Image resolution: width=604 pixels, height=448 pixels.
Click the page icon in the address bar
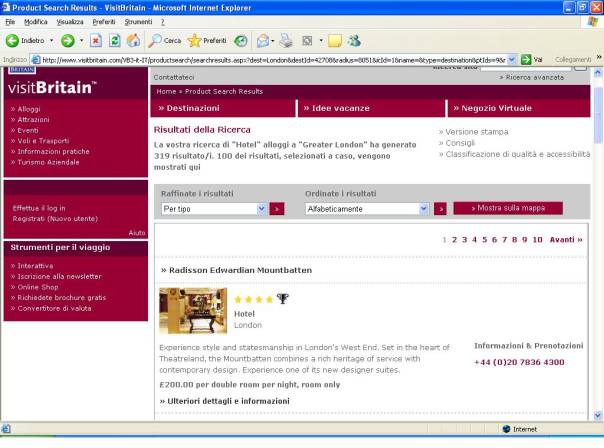[x=36, y=60]
